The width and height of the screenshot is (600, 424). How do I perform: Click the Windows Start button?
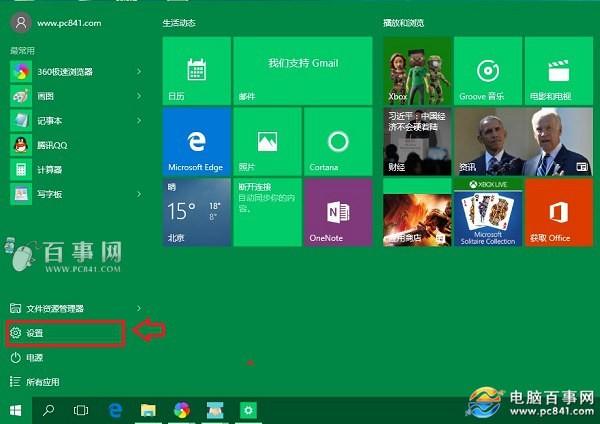(x=16, y=411)
